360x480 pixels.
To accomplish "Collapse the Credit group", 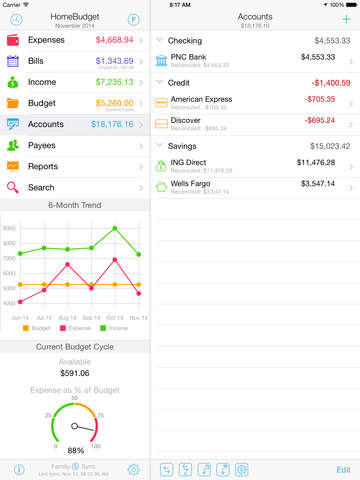I will coord(160,82).
